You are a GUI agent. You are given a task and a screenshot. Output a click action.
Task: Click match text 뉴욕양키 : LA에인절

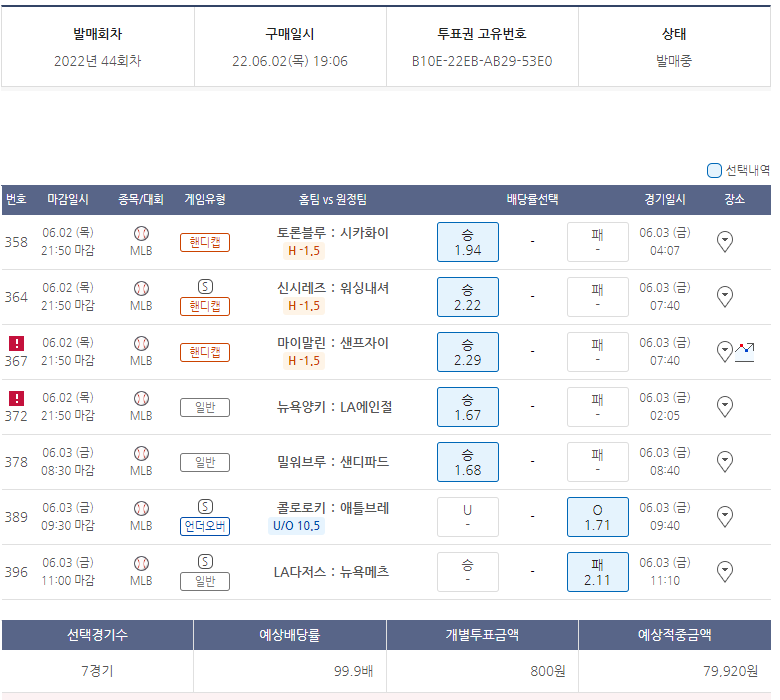pyautogui.click(x=334, y=407)
